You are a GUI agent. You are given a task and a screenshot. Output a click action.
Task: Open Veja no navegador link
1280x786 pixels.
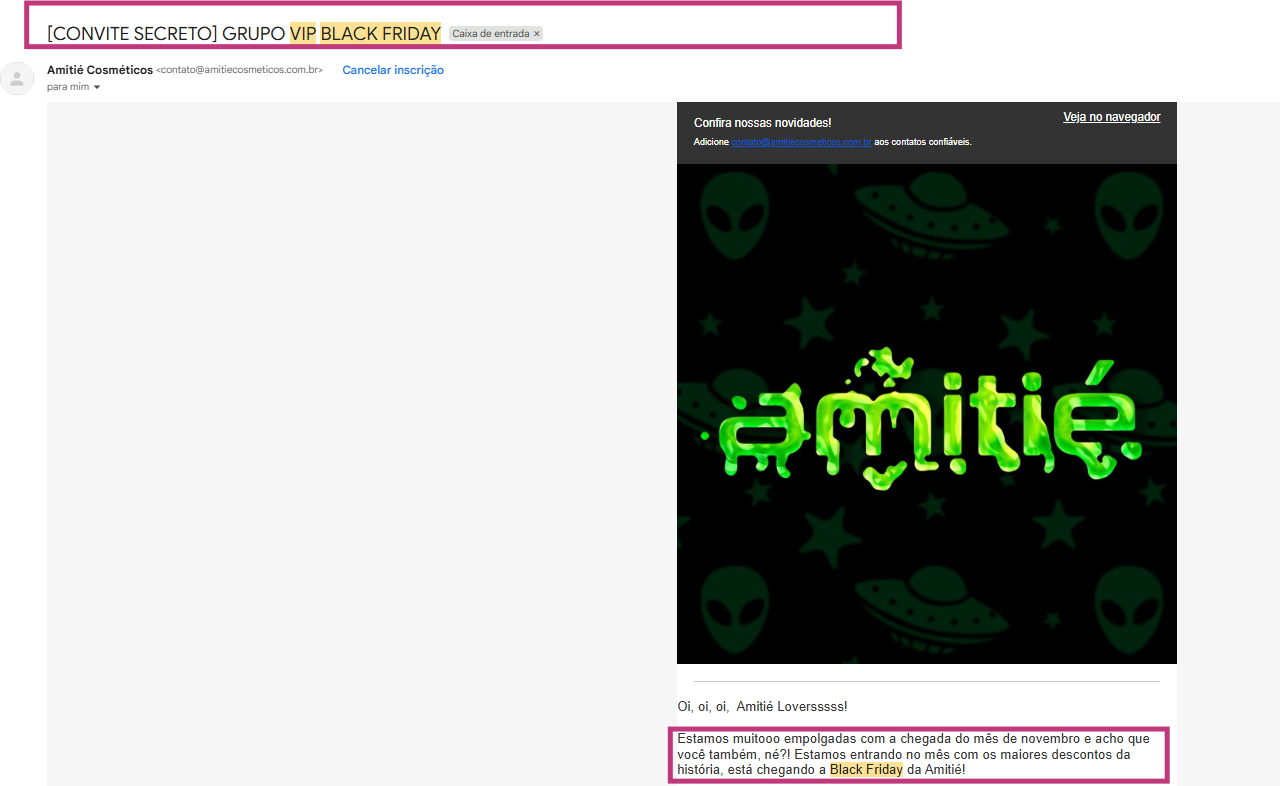click(1111, 117)
